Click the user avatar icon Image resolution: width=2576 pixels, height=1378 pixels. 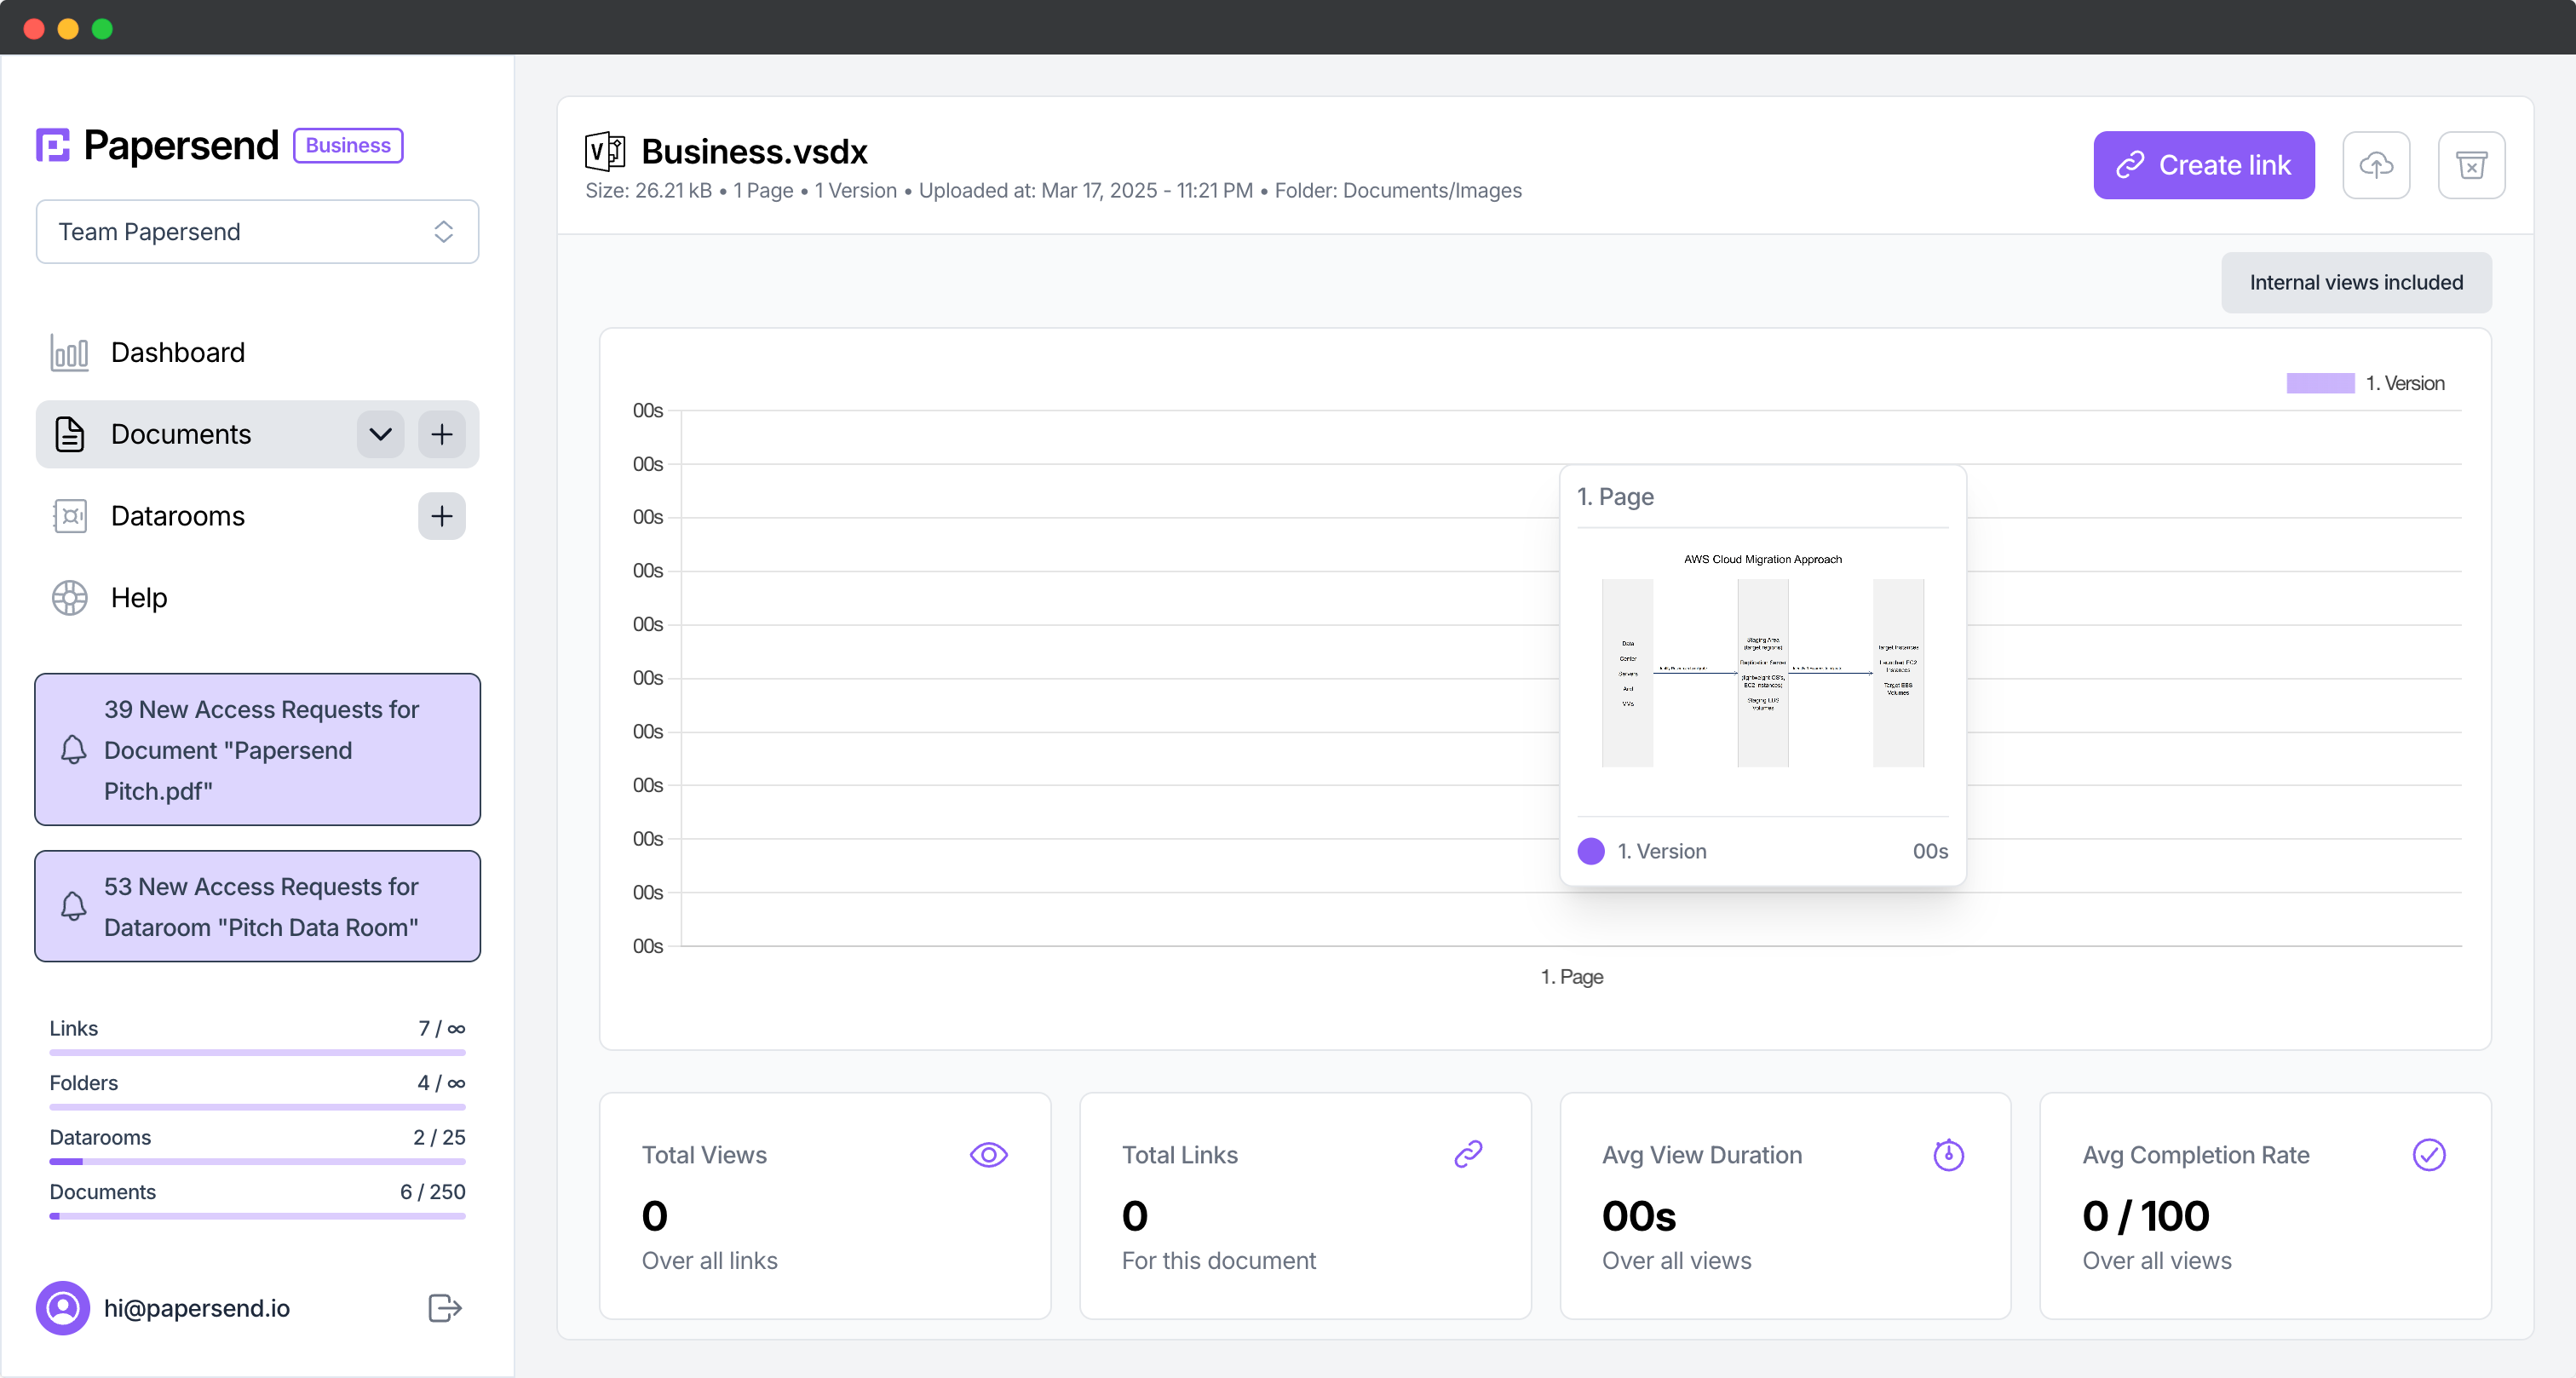[x=63, y=1307]
